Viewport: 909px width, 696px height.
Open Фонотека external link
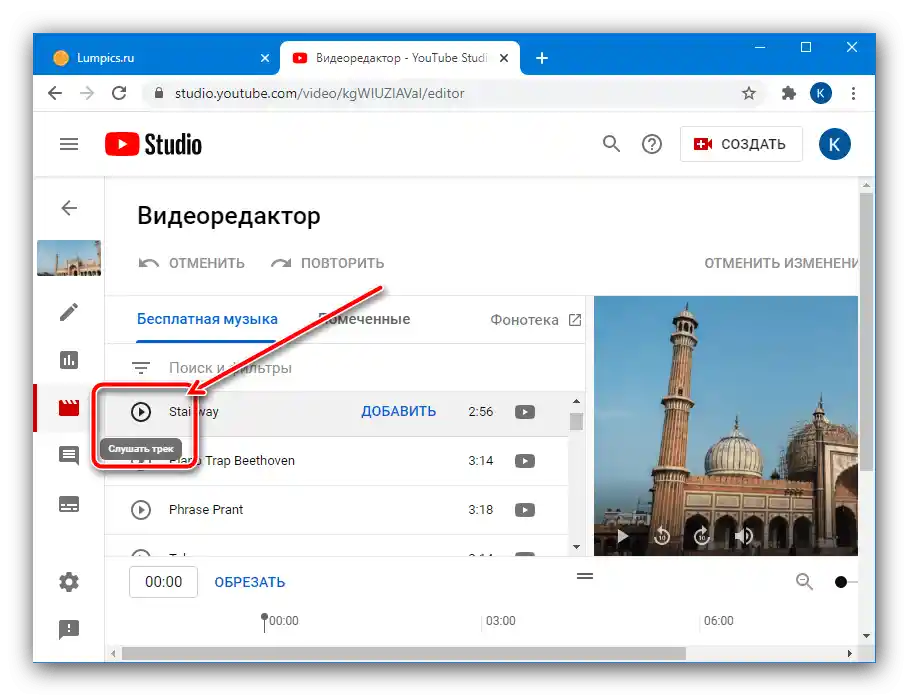point(536,320)
